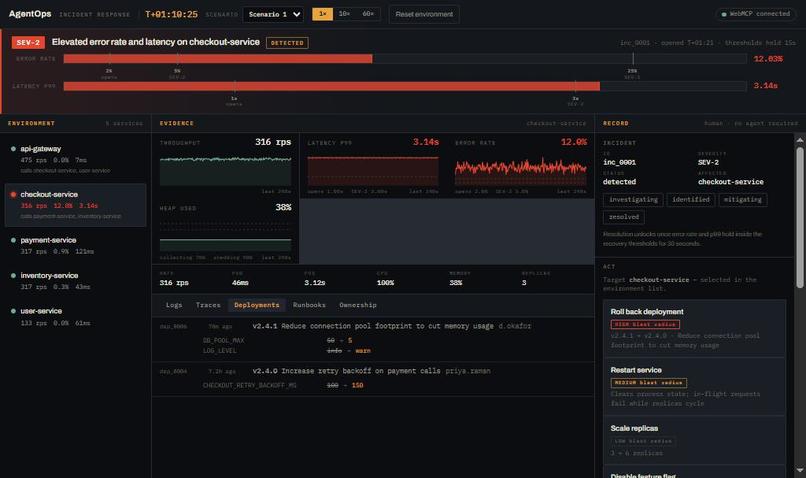Switch to the Logs tab
The image size is (806, 478).
point(174,305)
